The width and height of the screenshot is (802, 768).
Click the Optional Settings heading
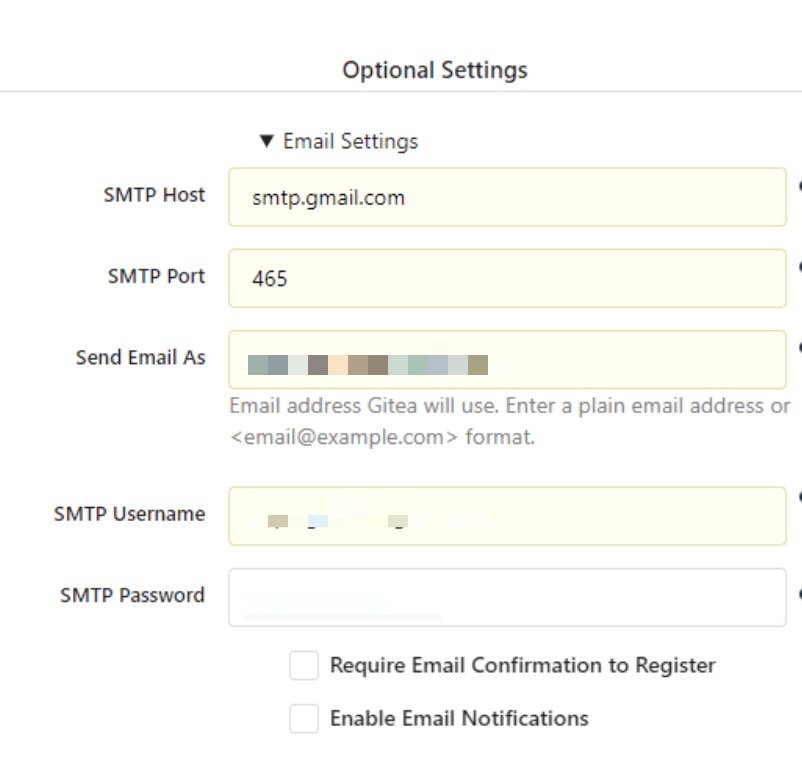tap(434, 70)
